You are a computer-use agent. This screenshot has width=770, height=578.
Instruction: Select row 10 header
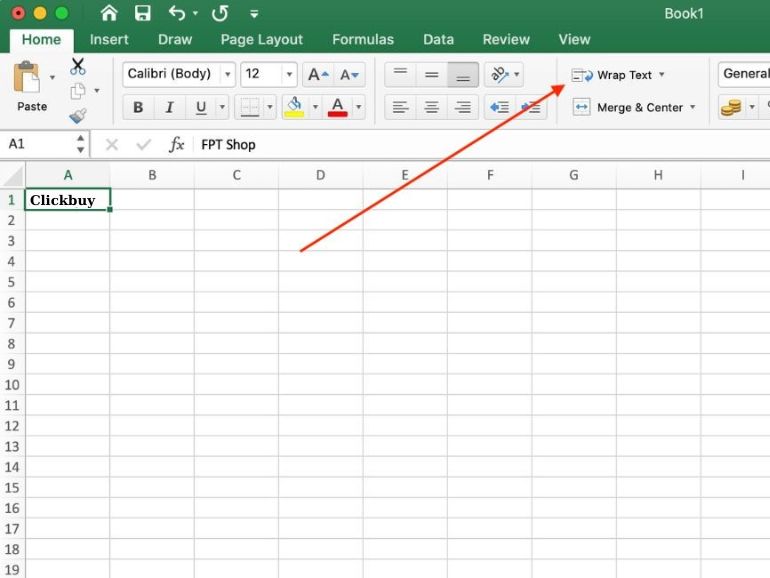[12, 385]
